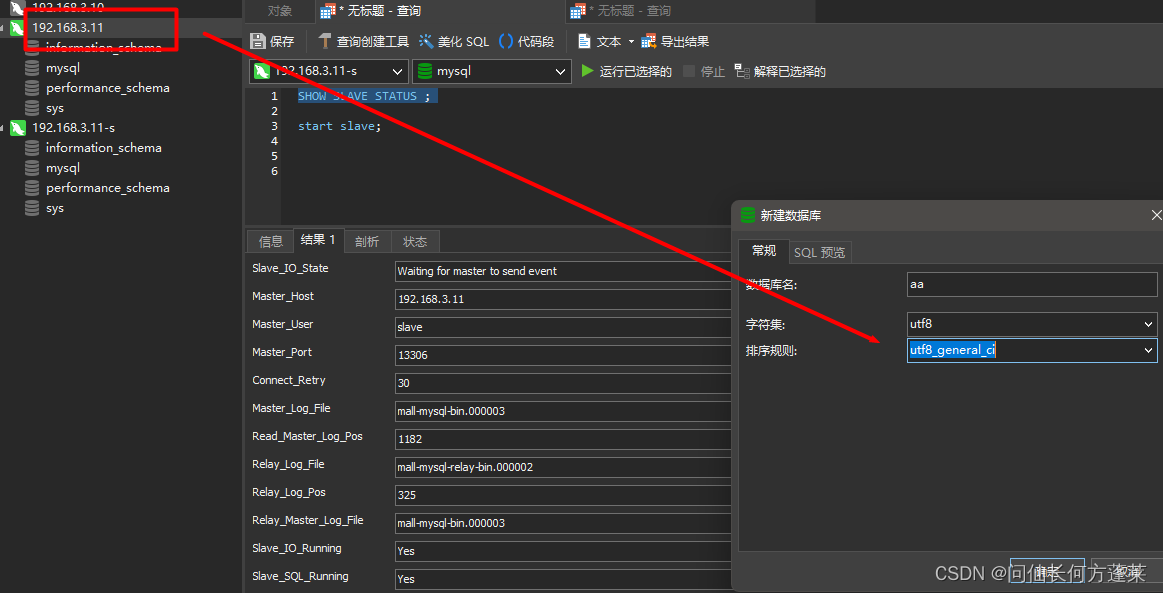The image size is (1163, 593).
Task: Select performance_schema under 192.168.3.11
Action: click(x=108, y=87)
